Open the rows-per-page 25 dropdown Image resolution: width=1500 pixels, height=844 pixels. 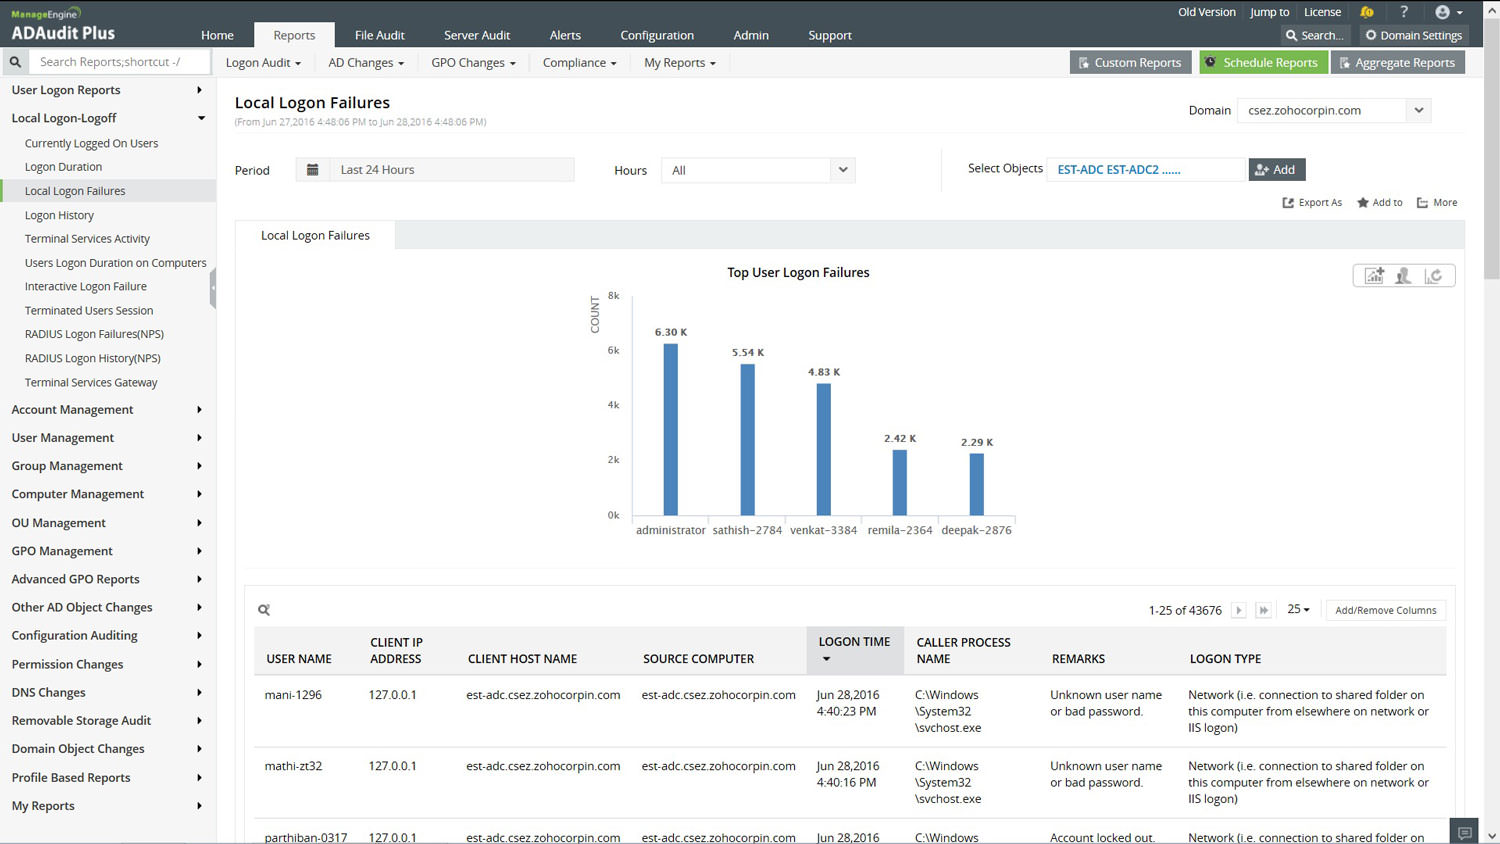pos(1298,609)
